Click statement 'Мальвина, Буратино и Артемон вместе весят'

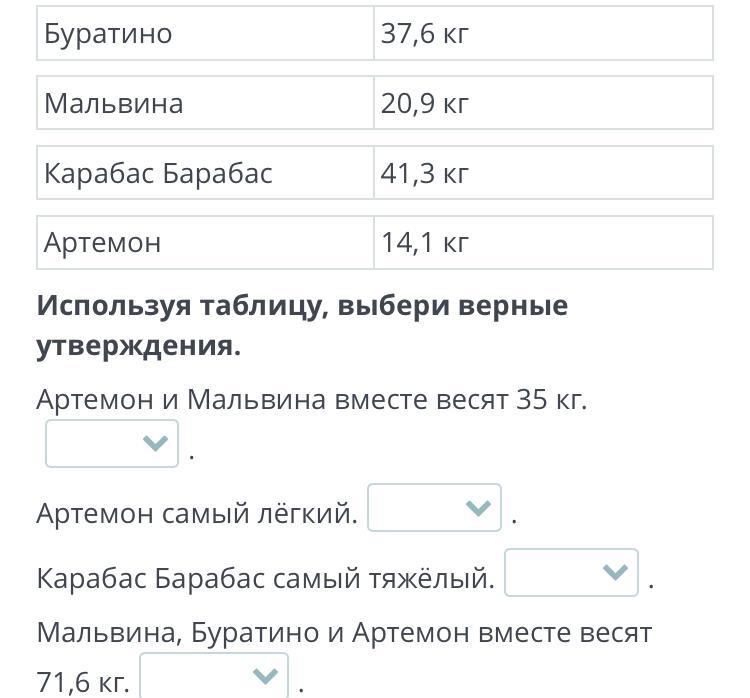click(x=344, y=633)
